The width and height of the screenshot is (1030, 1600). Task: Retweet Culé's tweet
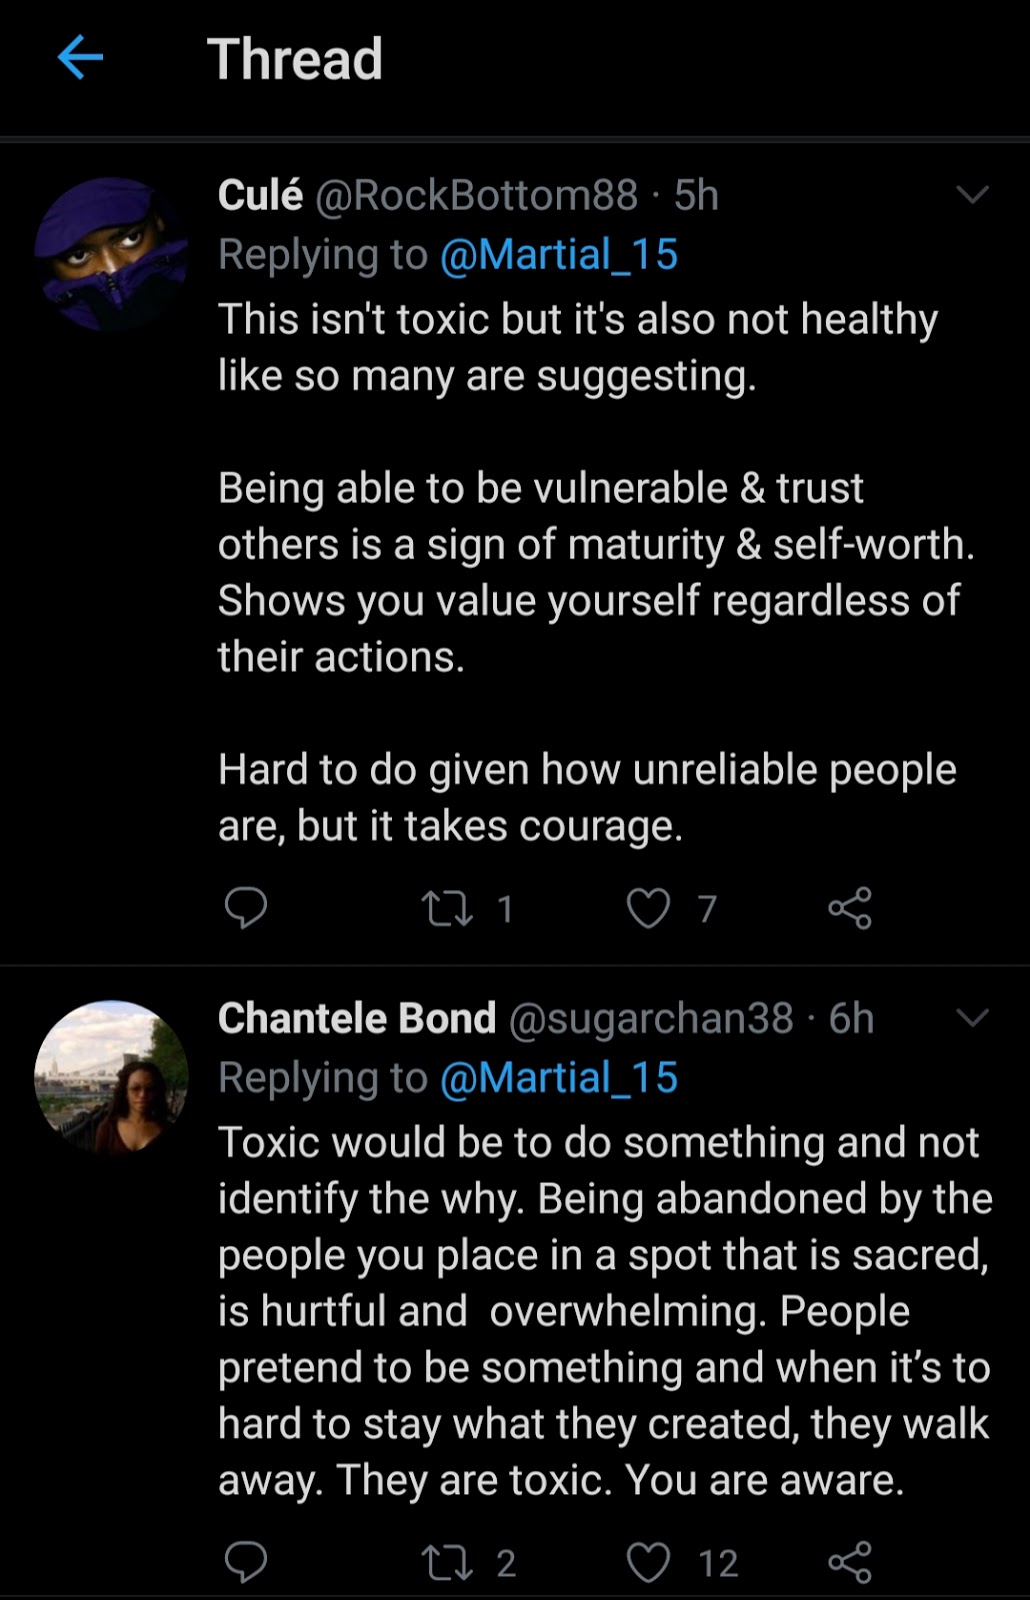pyautogui.click(x=446, y=908)
